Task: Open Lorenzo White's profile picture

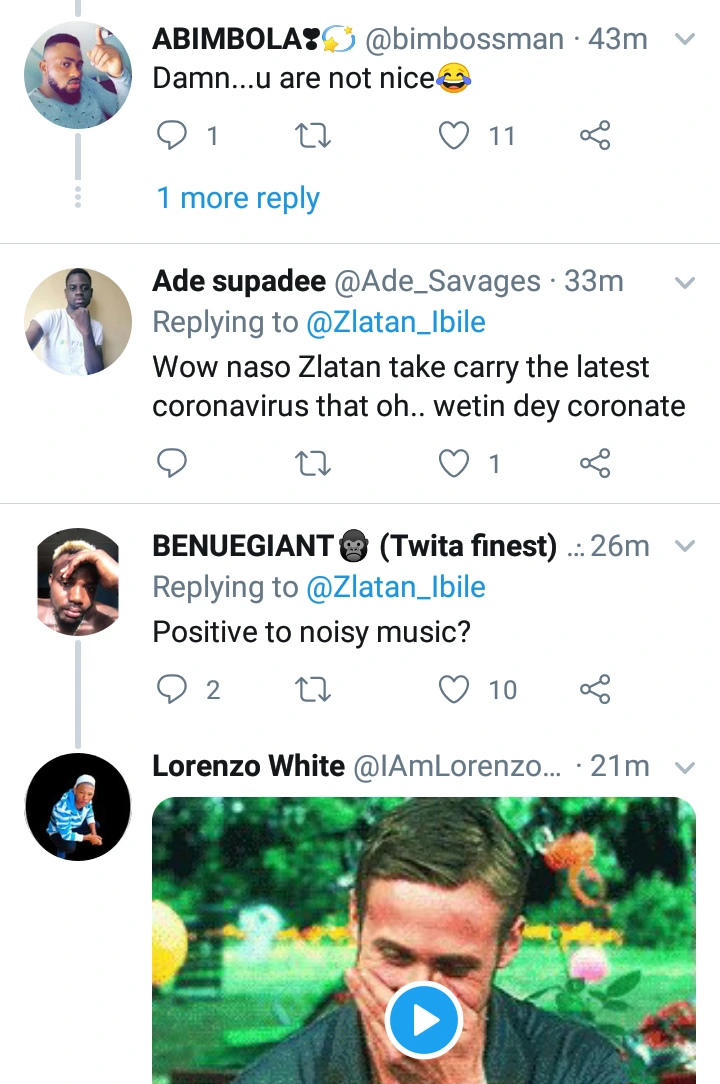Action: 78,807
